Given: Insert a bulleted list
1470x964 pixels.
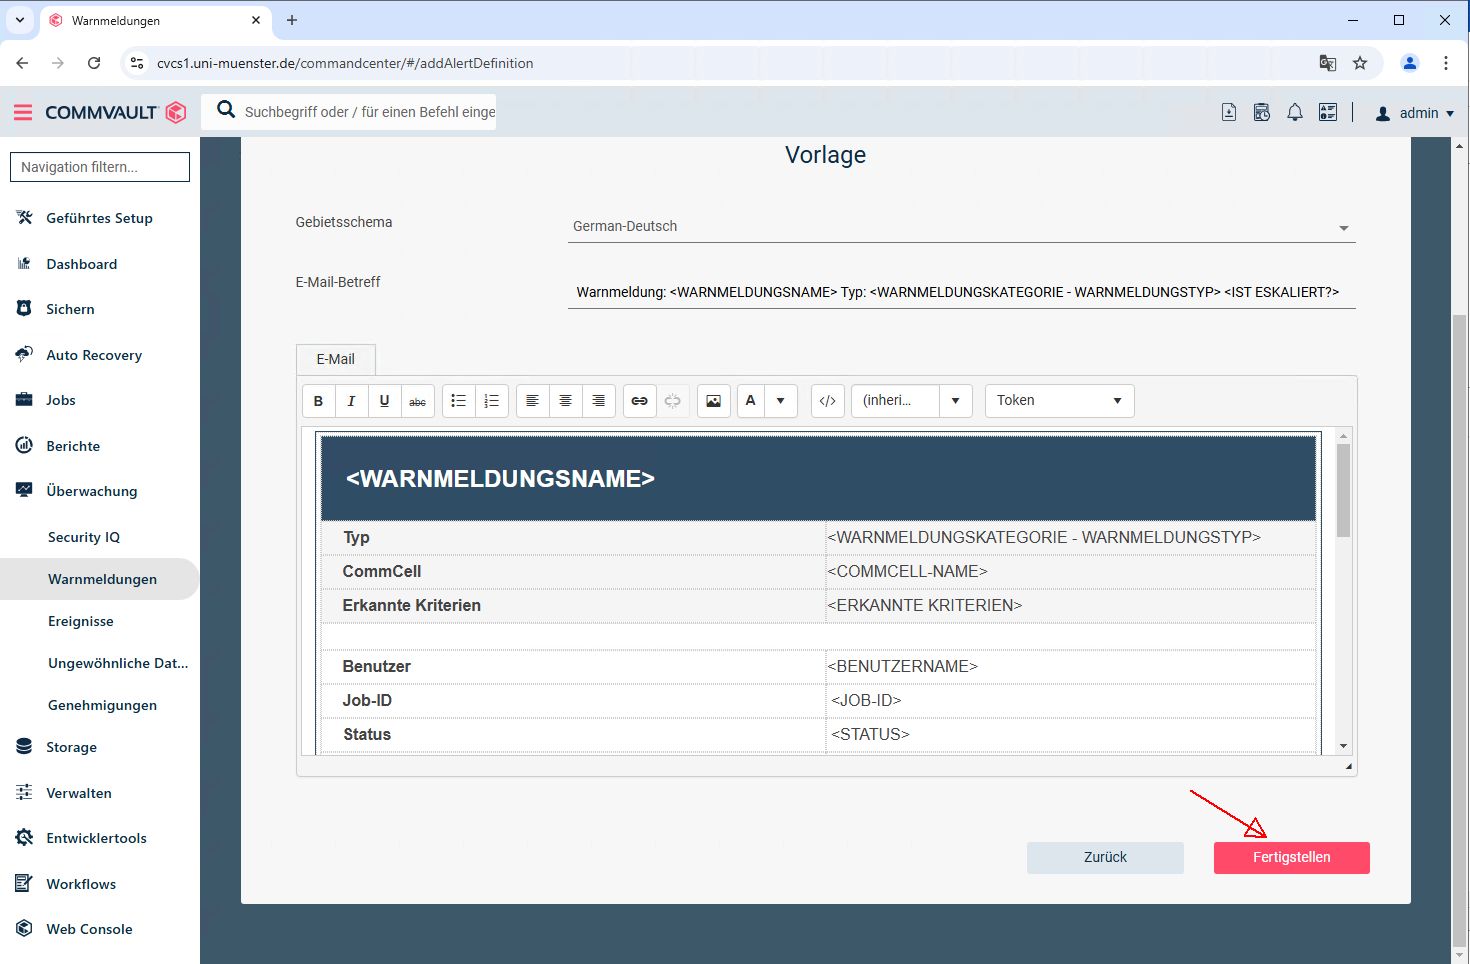Looking at the screenshot, I should [458, 401].
